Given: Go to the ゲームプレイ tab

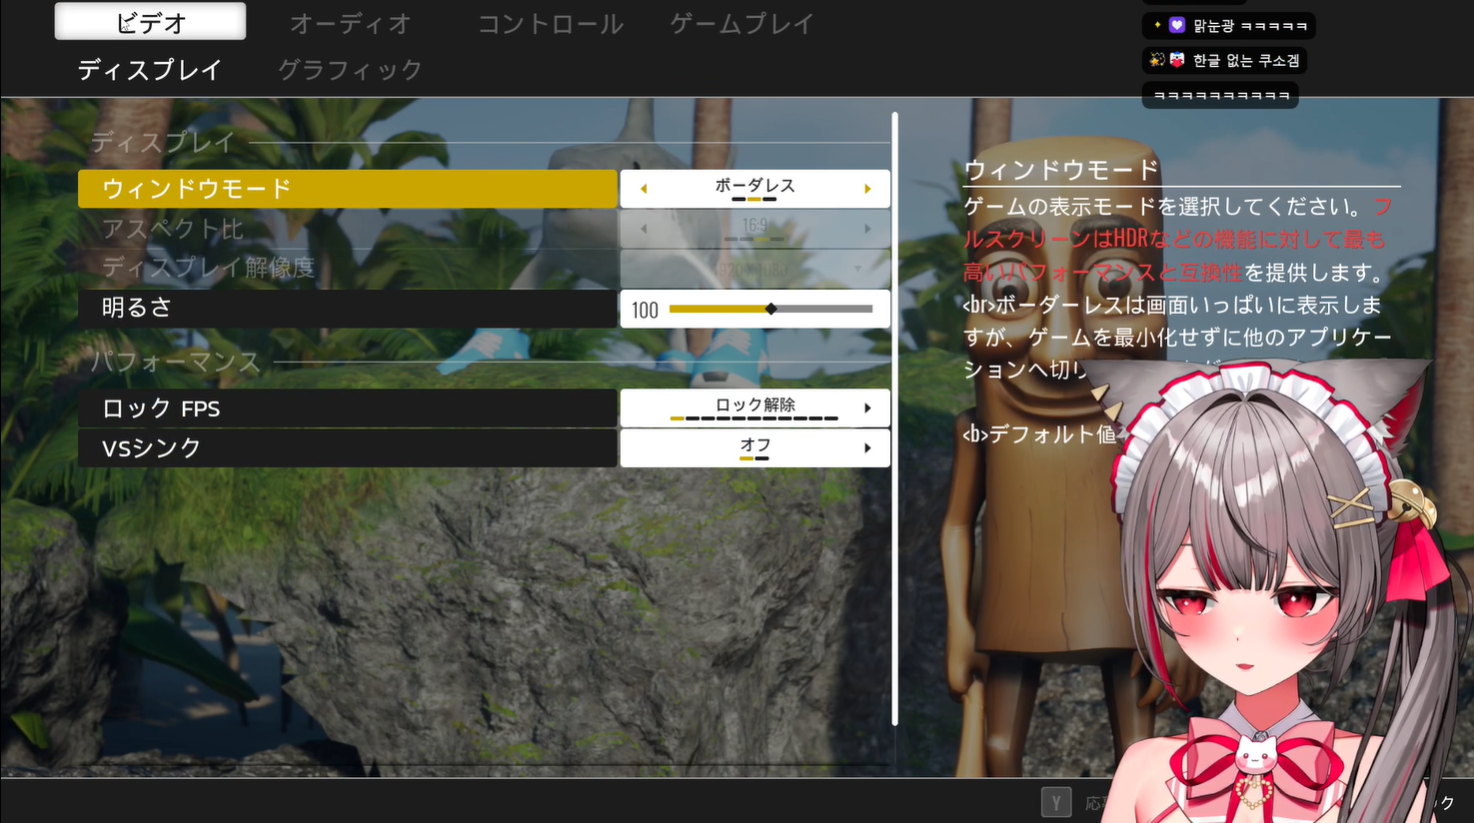Looking at the screenshot, I should pyautogui.click(x=742, y=23).
